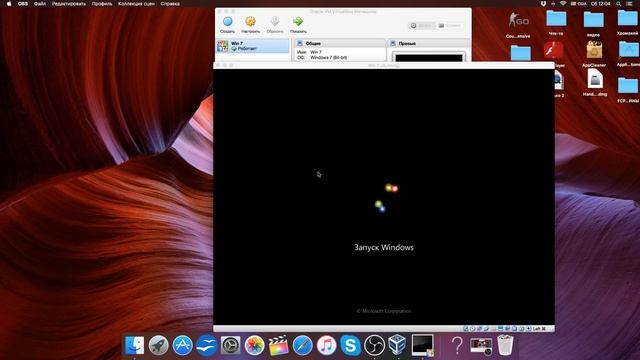This screenshot has height=360, width=640.
Task: Click the Windows 7 (64-bit) OS value
Action: pos(329,58)
